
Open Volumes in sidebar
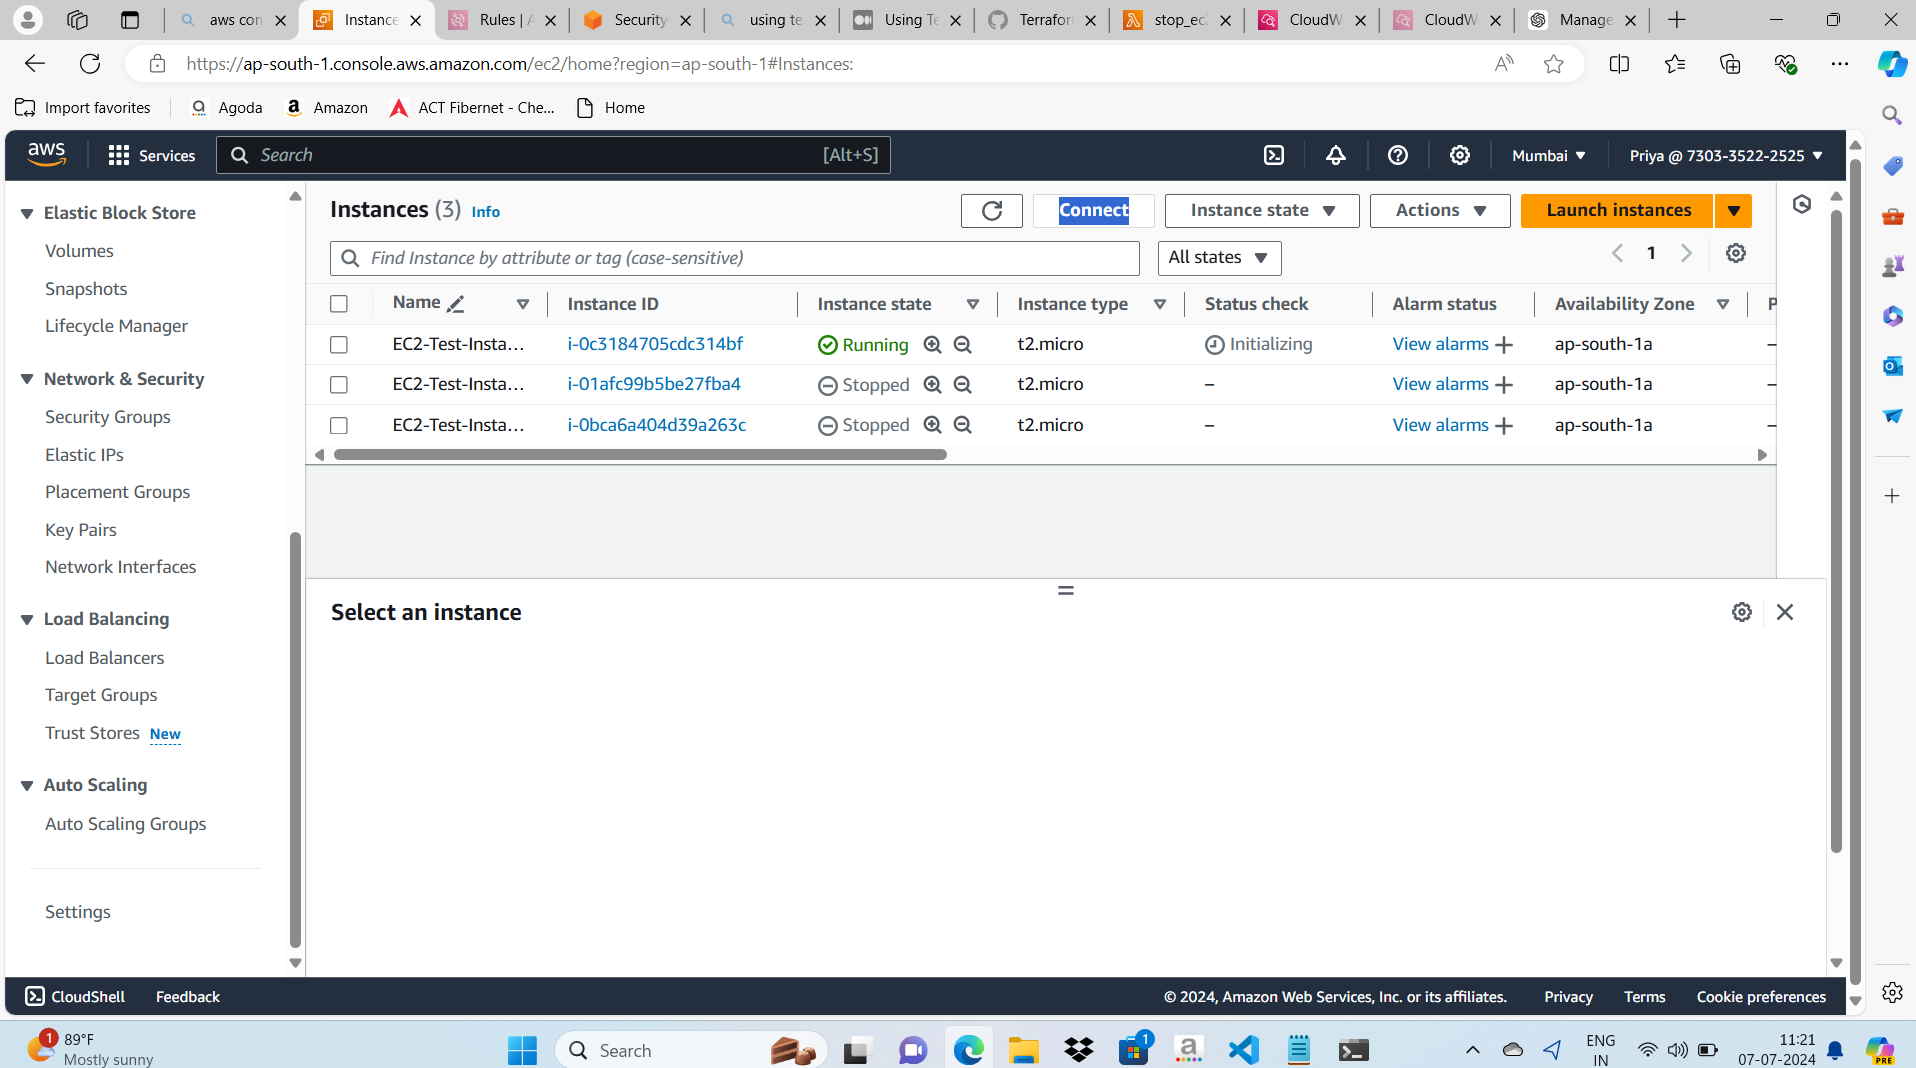tap(79, 251)
